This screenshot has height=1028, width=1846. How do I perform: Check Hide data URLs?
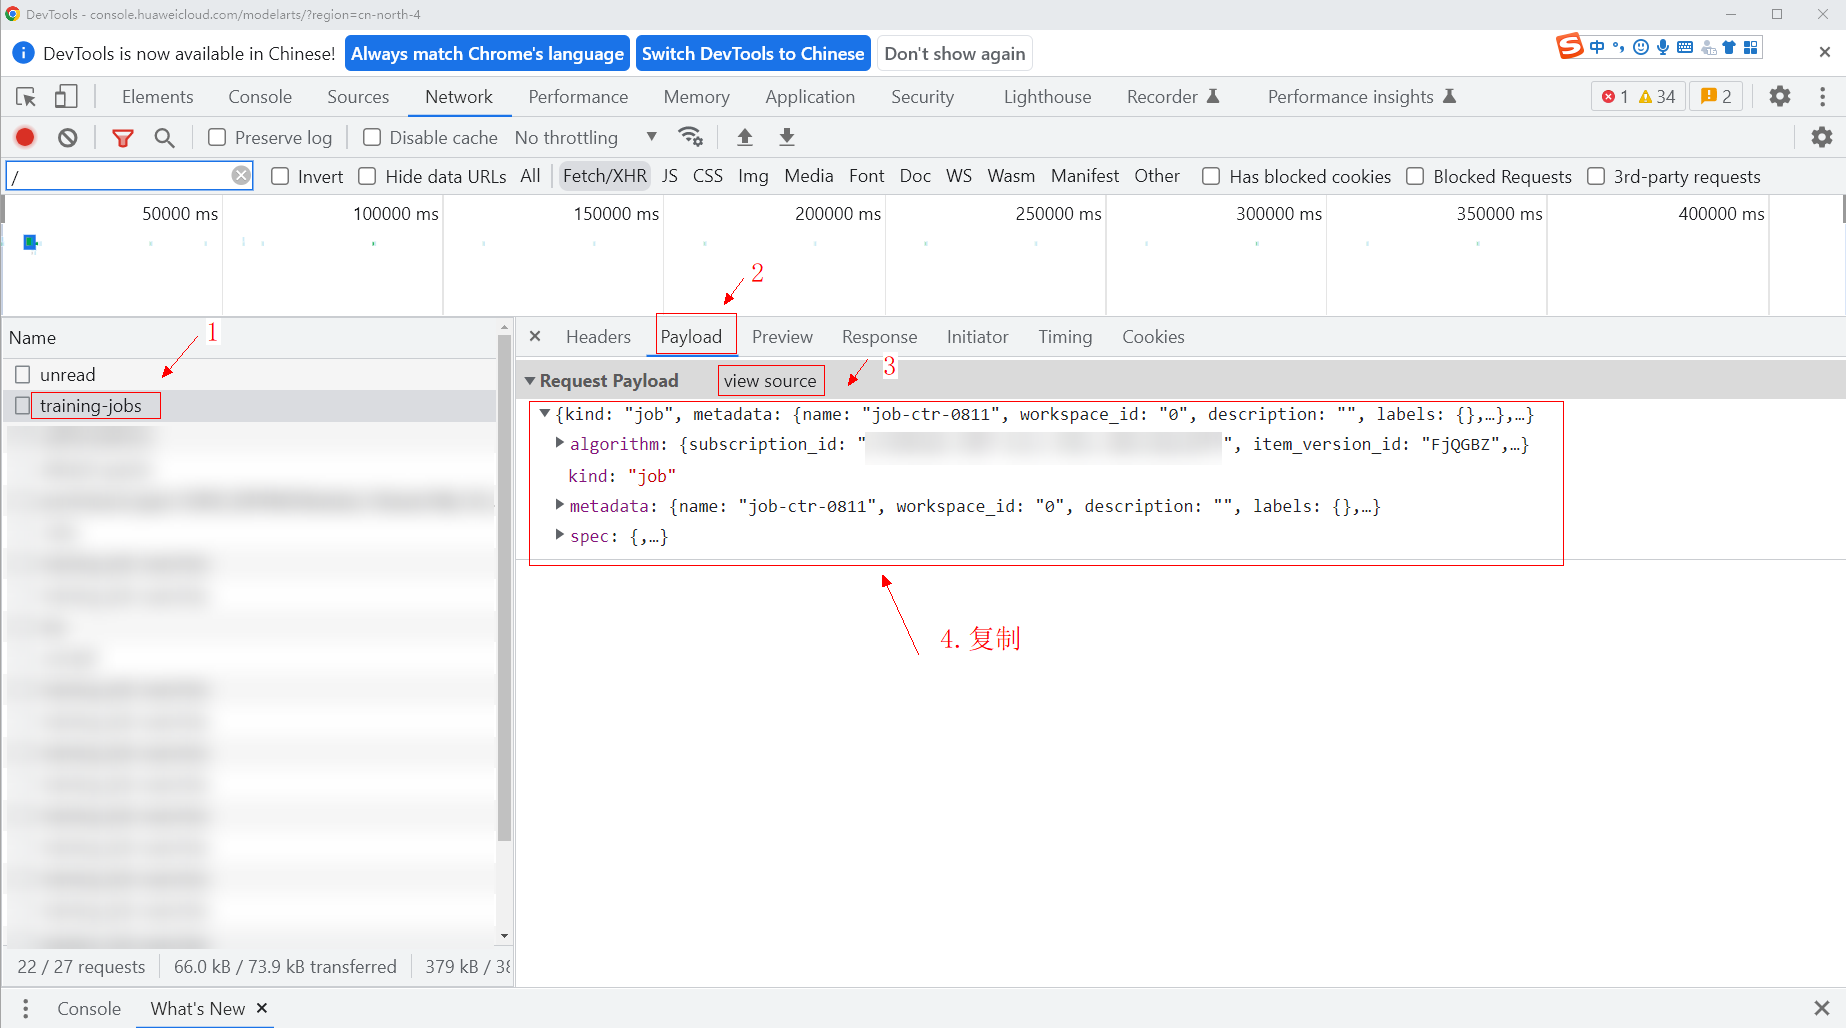click(367, 176)
